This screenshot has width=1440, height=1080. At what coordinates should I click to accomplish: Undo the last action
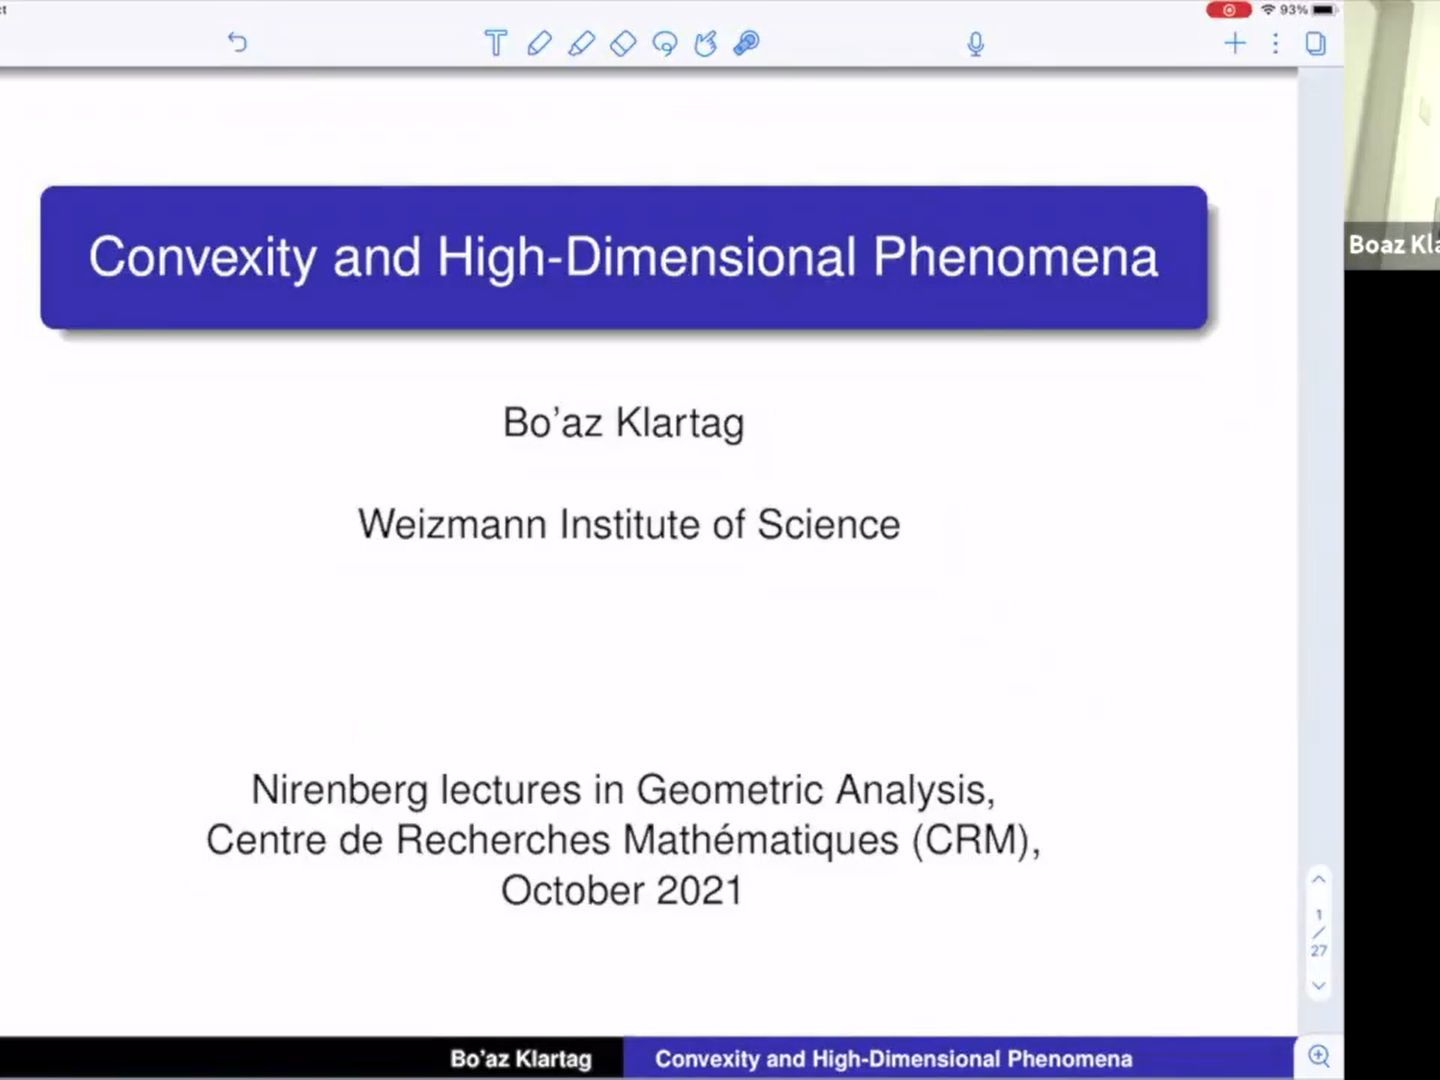tap(237, 42)
